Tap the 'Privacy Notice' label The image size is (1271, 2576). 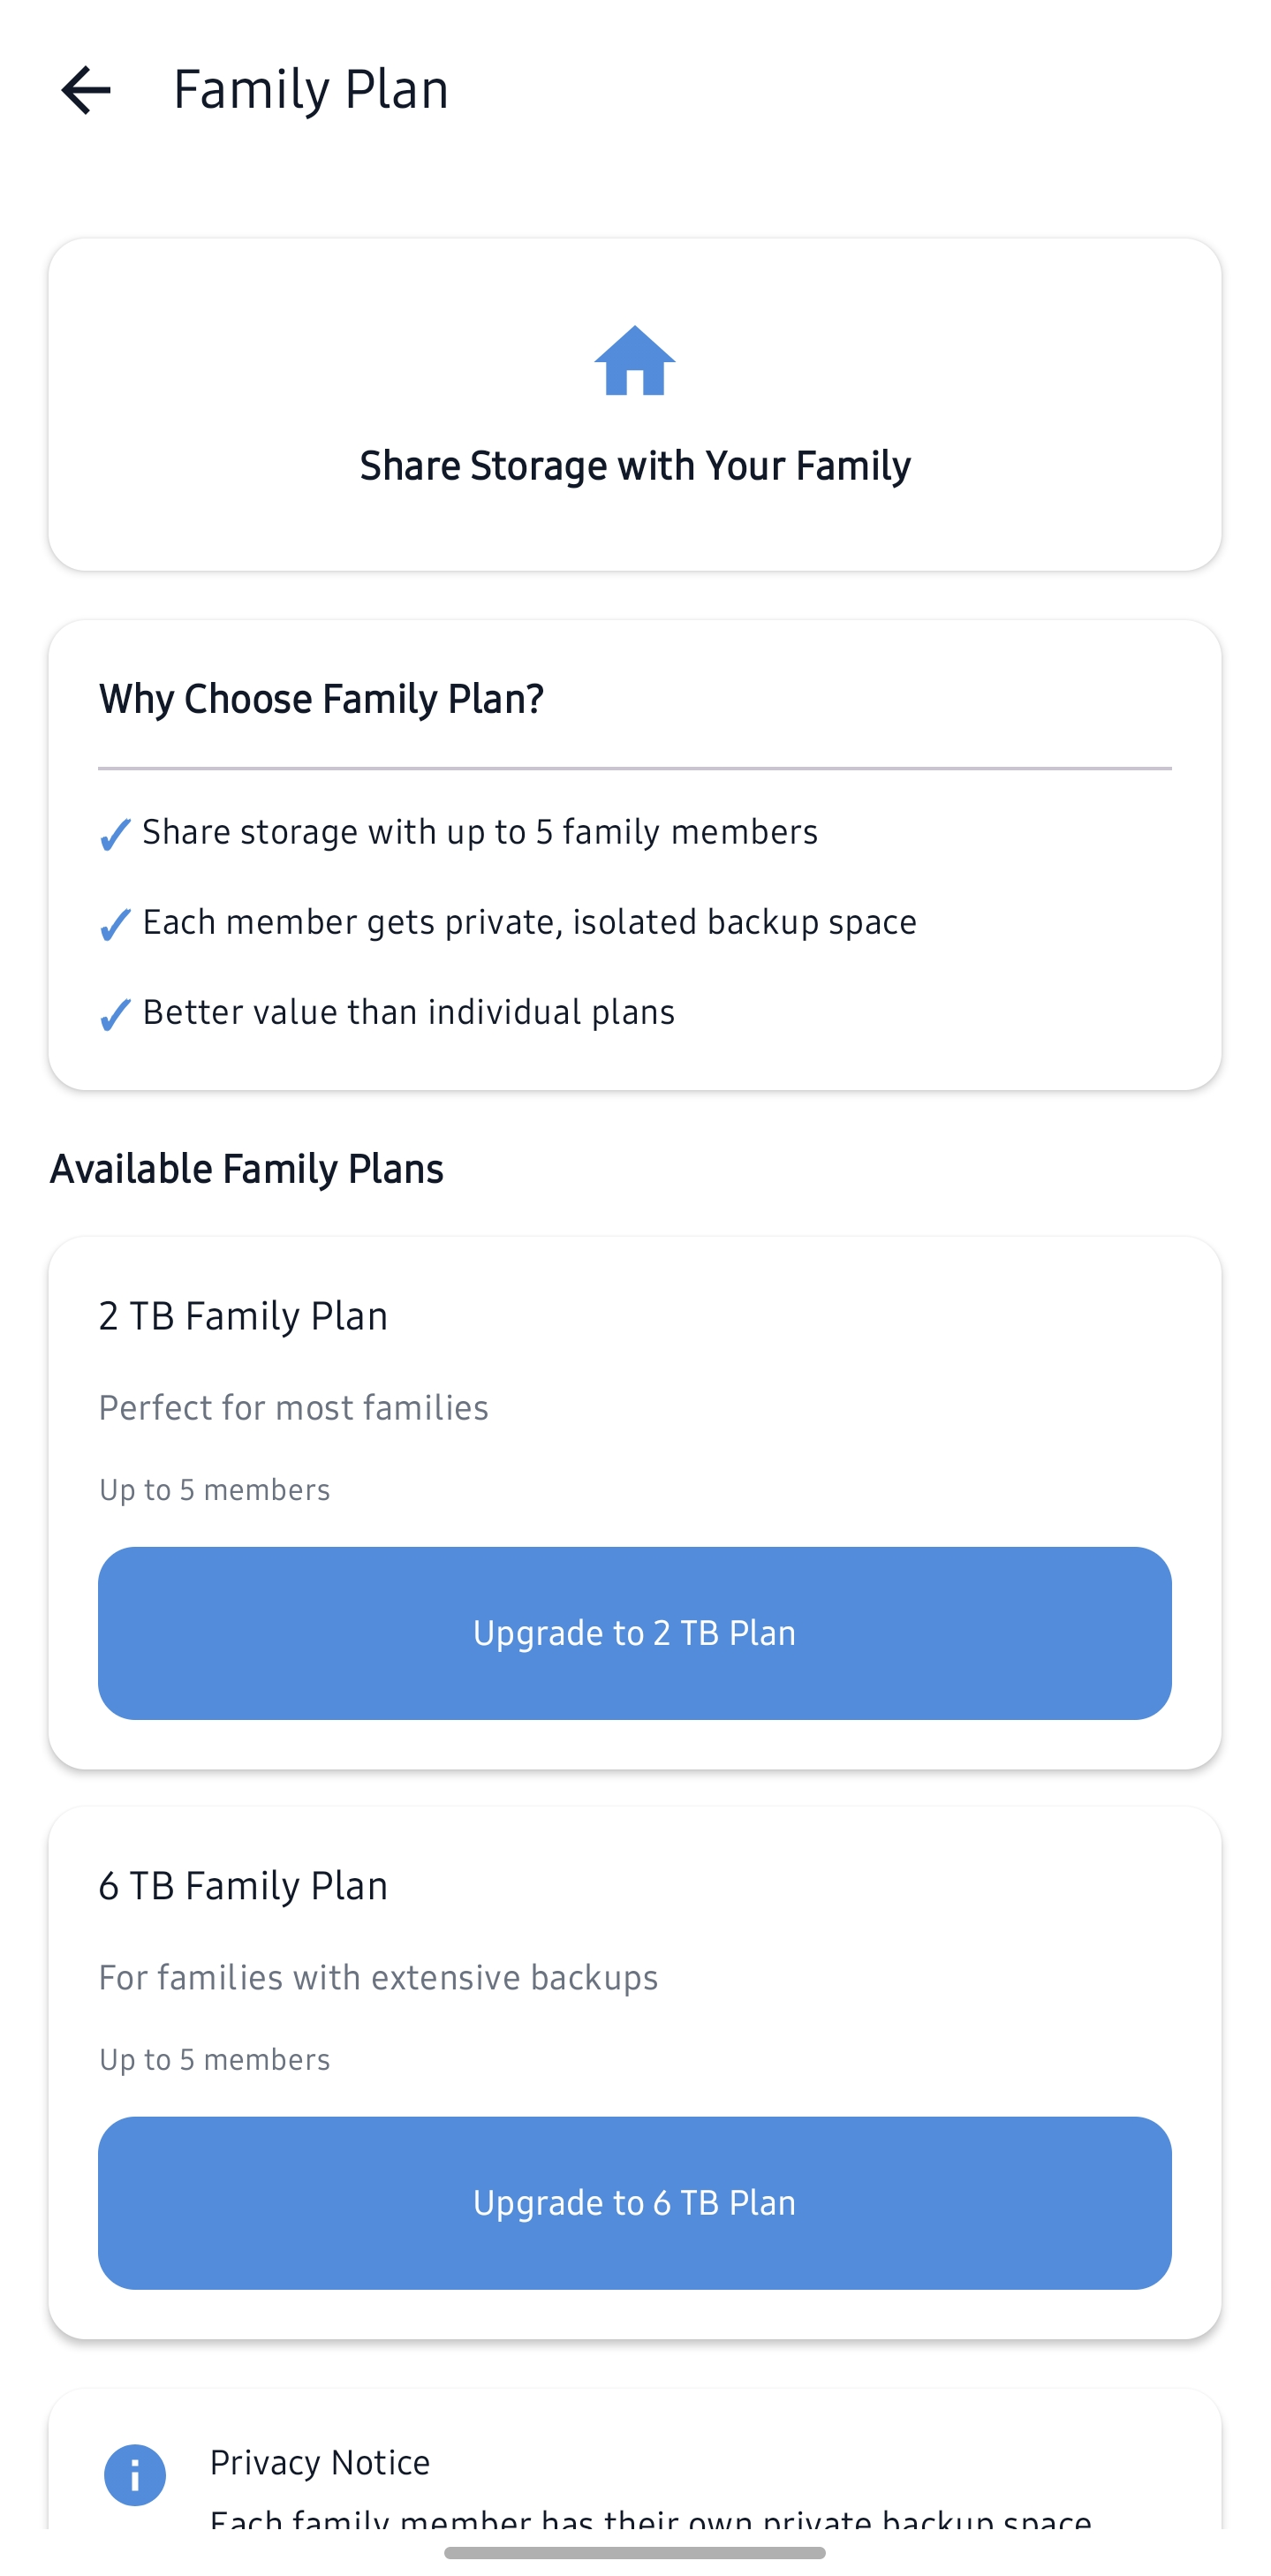click(320, 2462)
